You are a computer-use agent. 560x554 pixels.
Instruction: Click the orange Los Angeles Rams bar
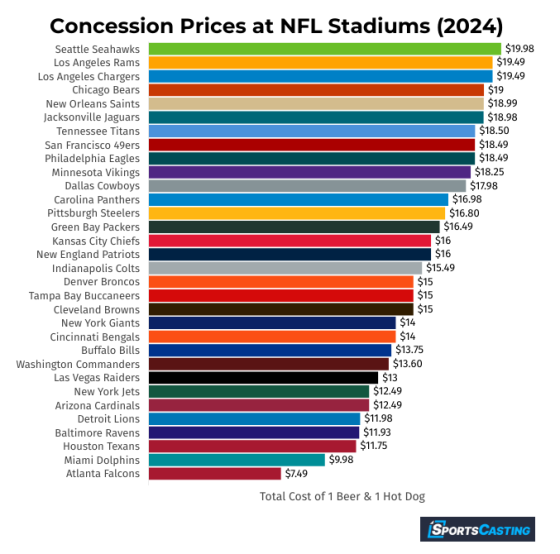[321, 63]
